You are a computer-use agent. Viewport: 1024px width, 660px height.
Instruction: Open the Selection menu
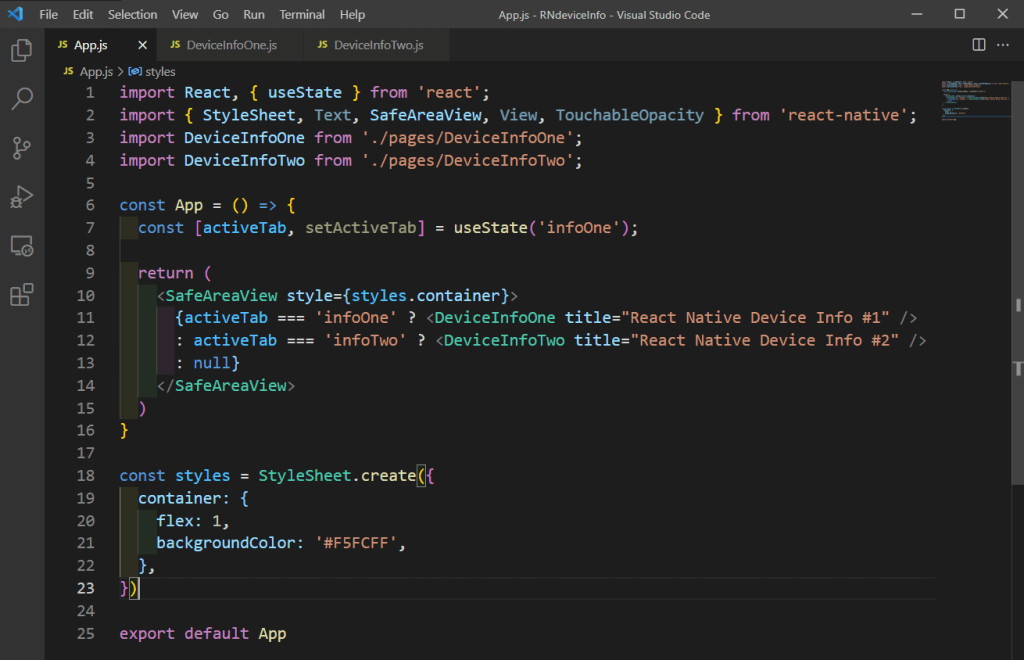click(x=132, y=14)
